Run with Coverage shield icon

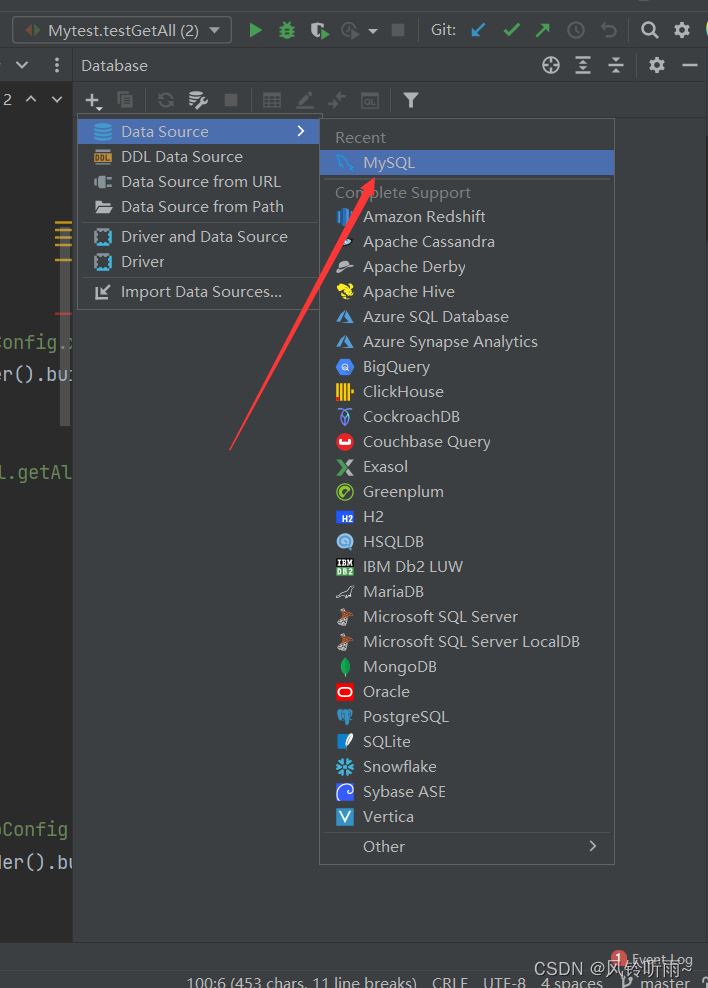pos(319,30)
